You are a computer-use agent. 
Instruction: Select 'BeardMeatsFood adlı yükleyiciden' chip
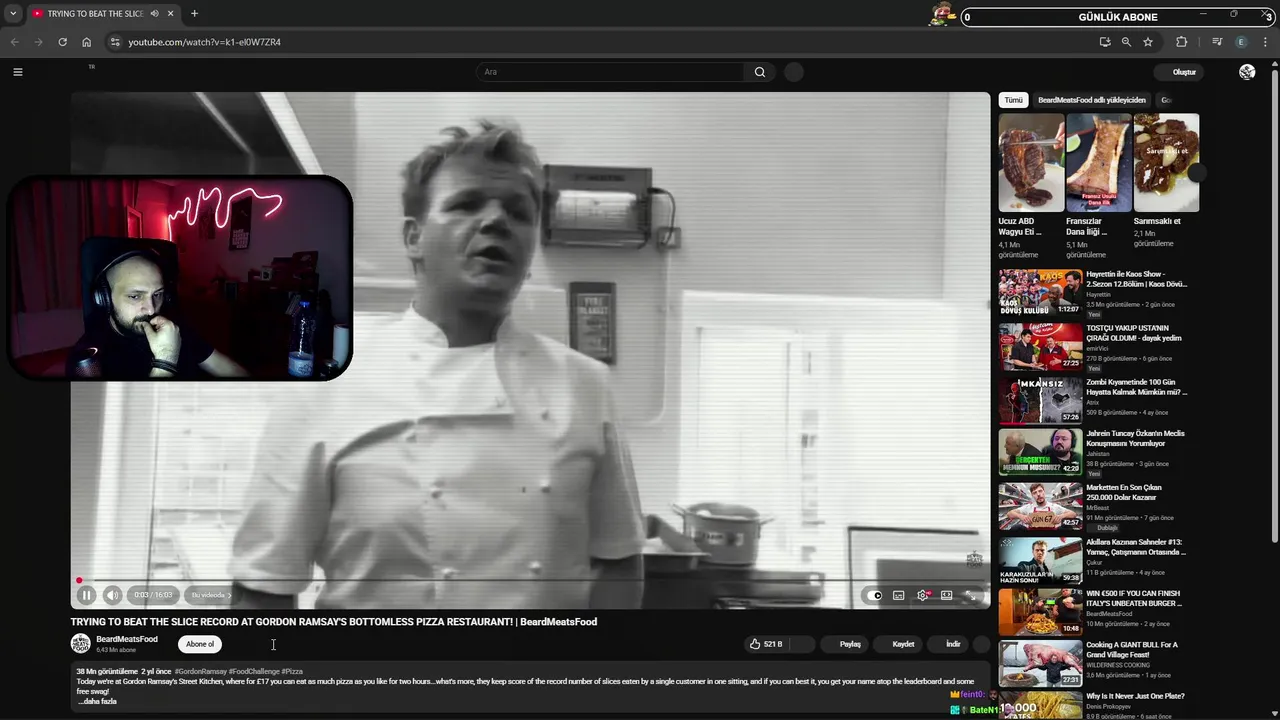coord(1092,100)
